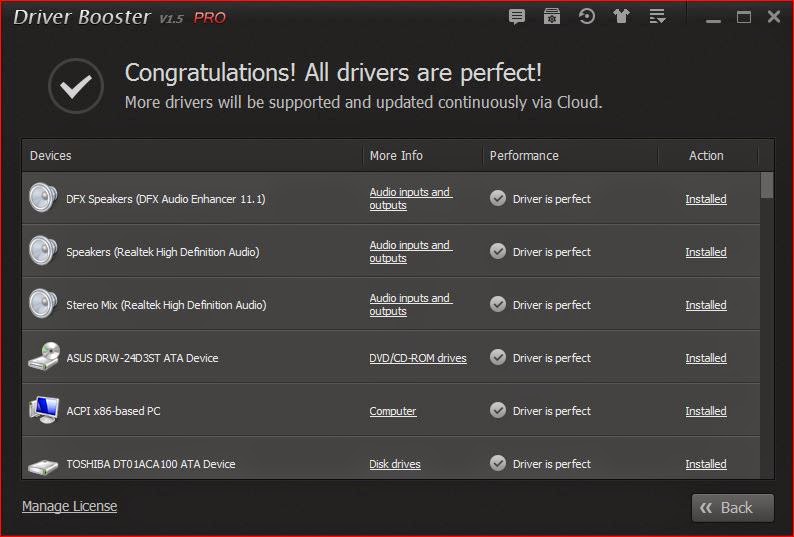Click the Stereo Mix speaker icon
Image resolution: width=794 pixels, height=537 pixels.
(x=43, y=304)
